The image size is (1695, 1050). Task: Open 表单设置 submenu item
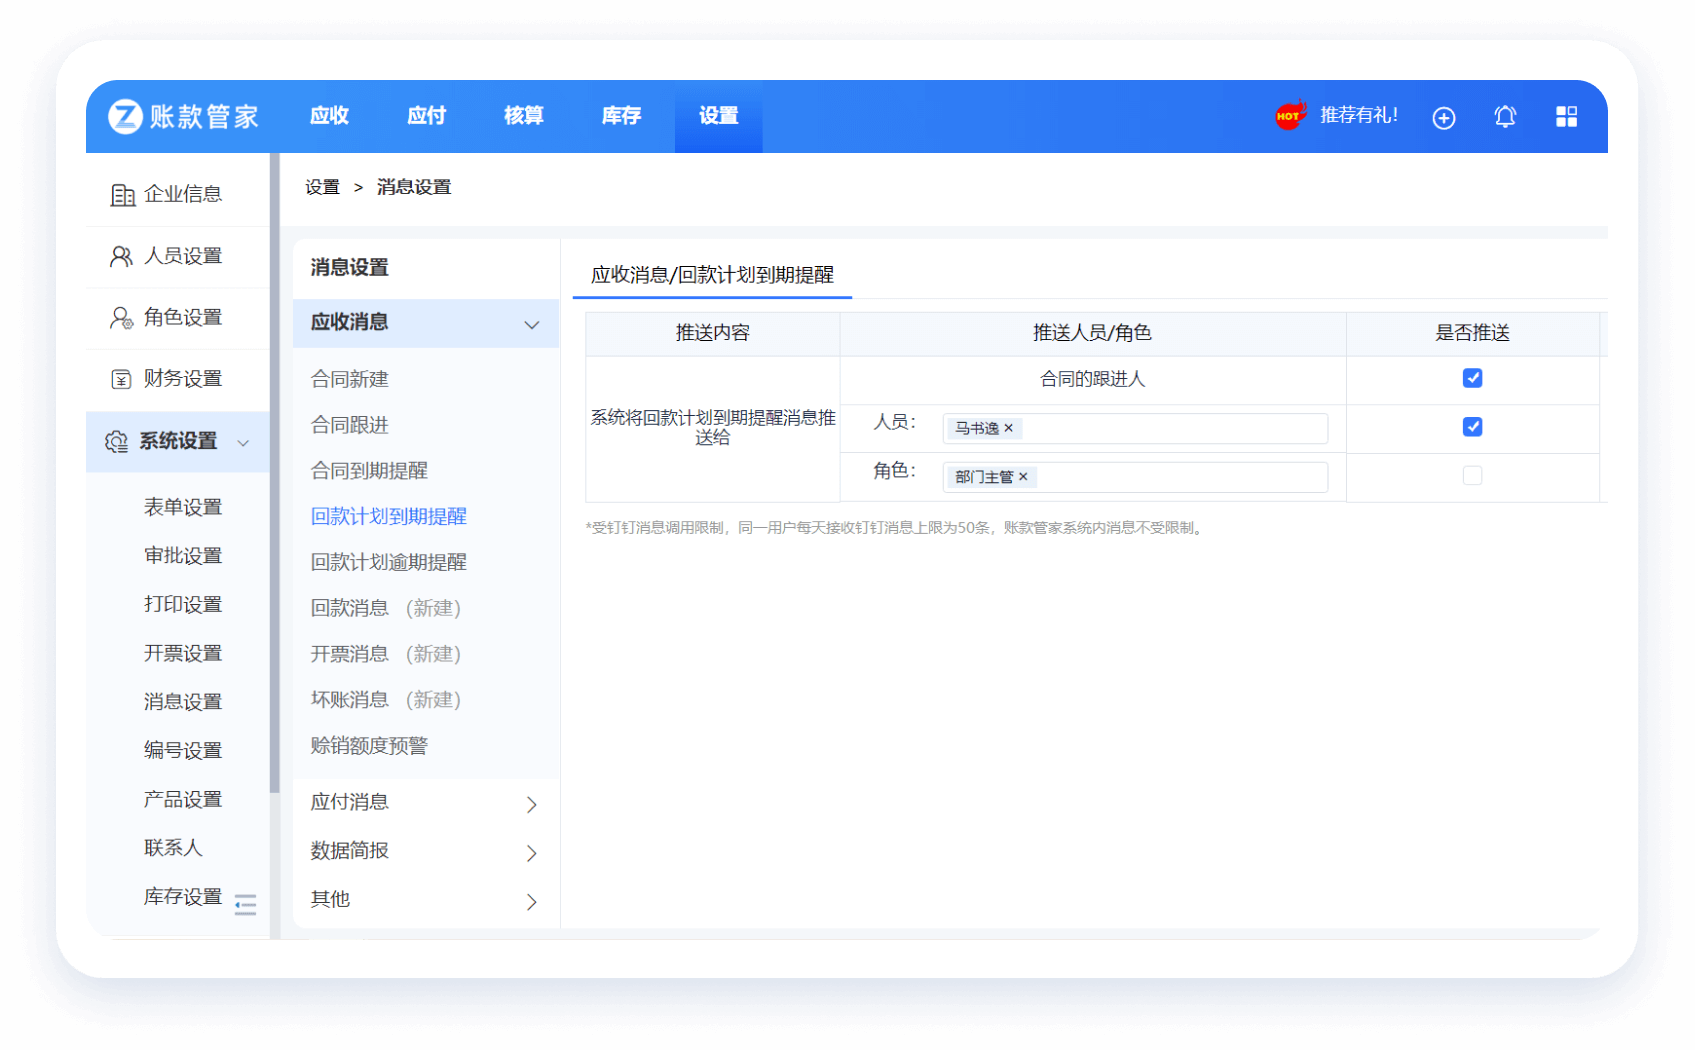point(183,507)
